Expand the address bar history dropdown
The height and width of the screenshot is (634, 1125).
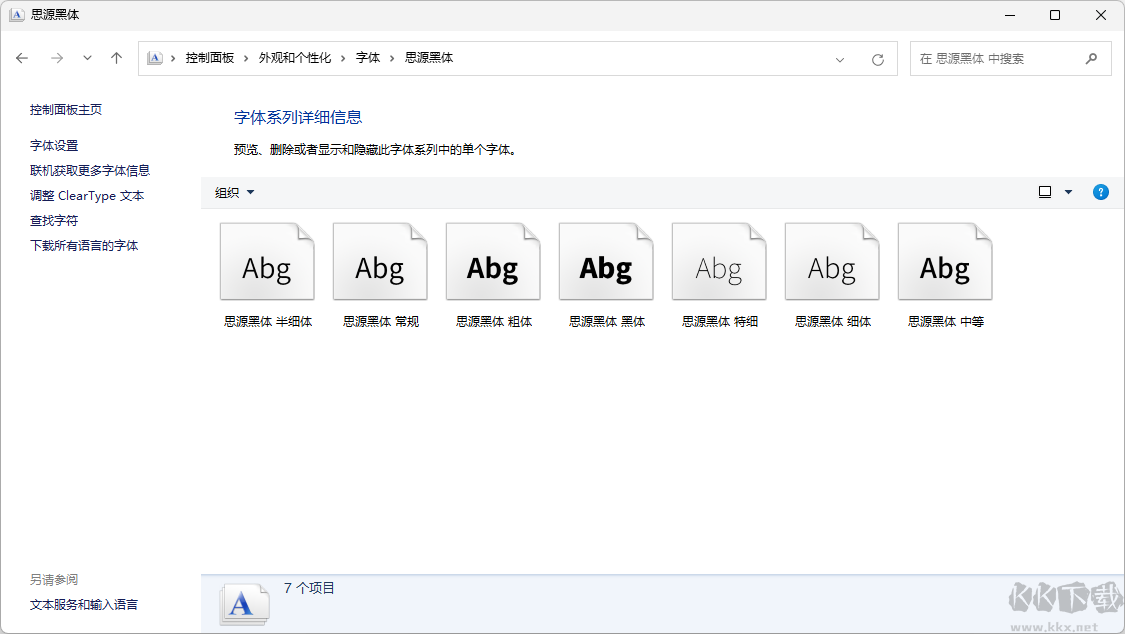pyautogui.click(x=840, y=58)
